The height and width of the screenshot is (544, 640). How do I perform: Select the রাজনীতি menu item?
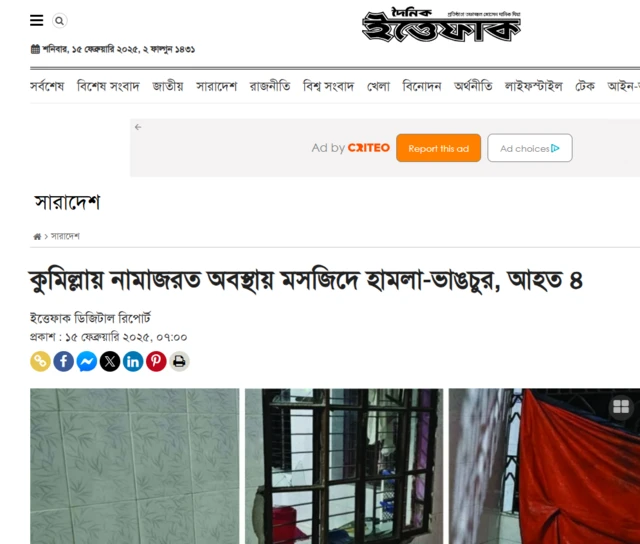coord(270,86)
